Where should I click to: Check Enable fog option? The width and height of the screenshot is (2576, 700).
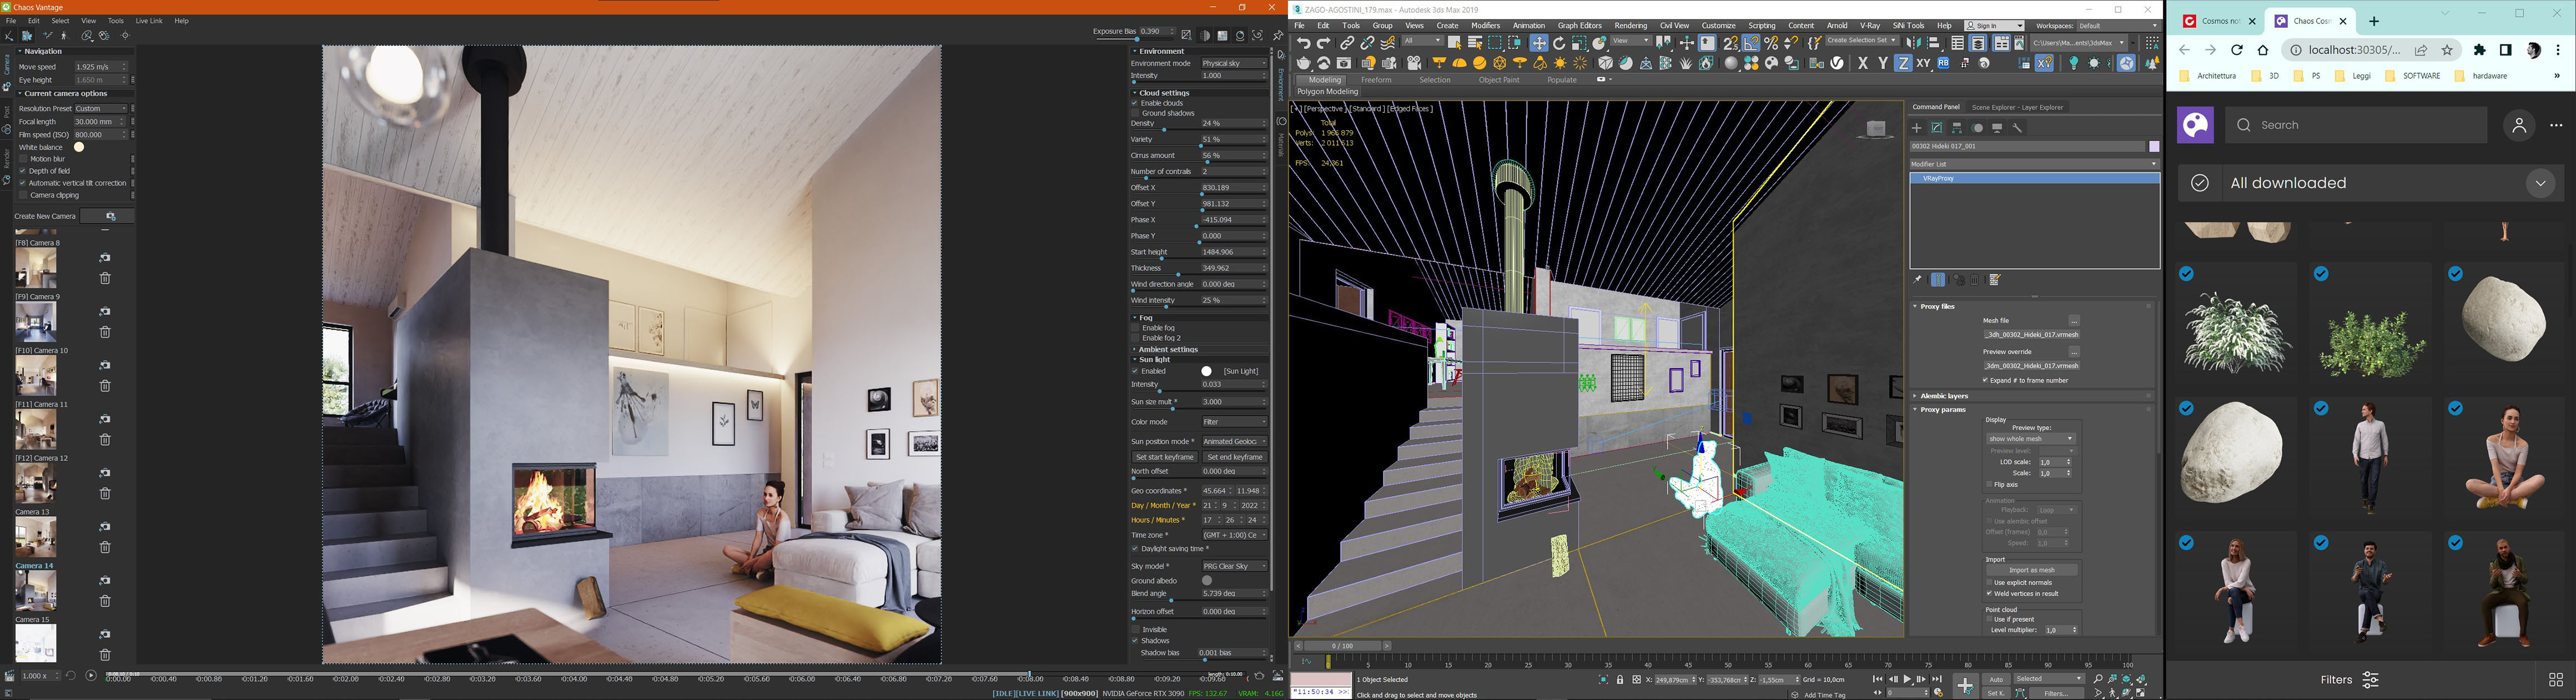click(1135, 328)
